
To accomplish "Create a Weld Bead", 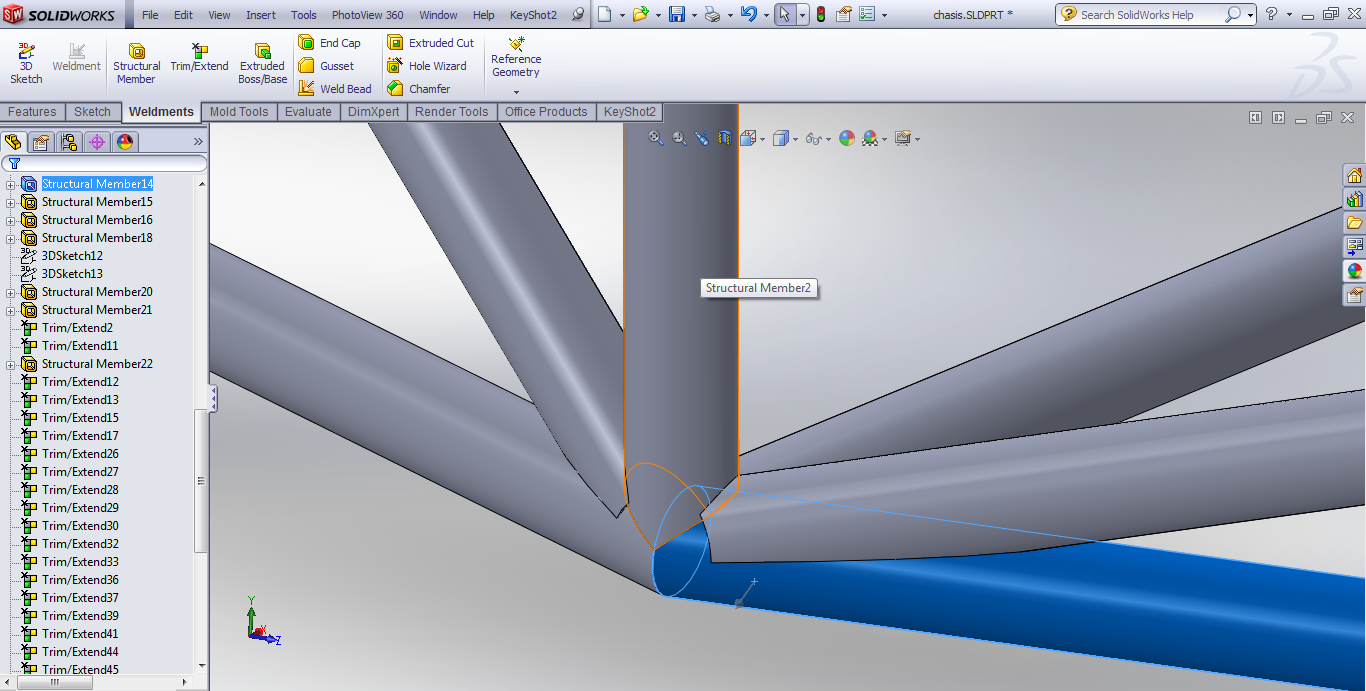I will (335, 89).
